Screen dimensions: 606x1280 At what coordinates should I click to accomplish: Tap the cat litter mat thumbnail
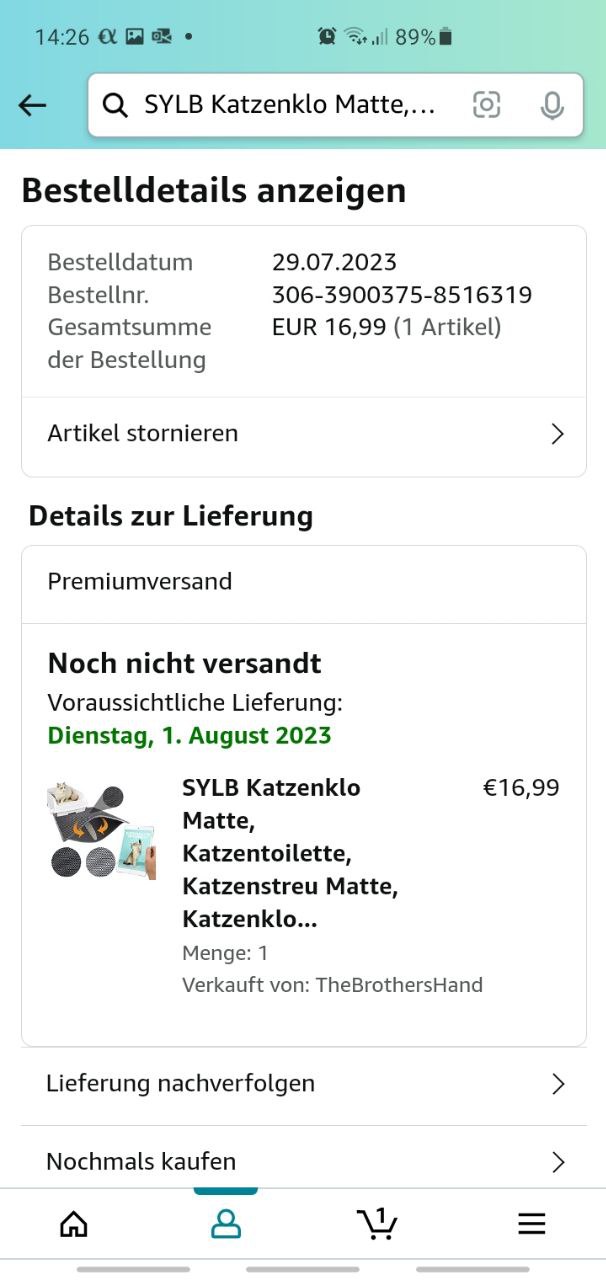tap(102, 830)
